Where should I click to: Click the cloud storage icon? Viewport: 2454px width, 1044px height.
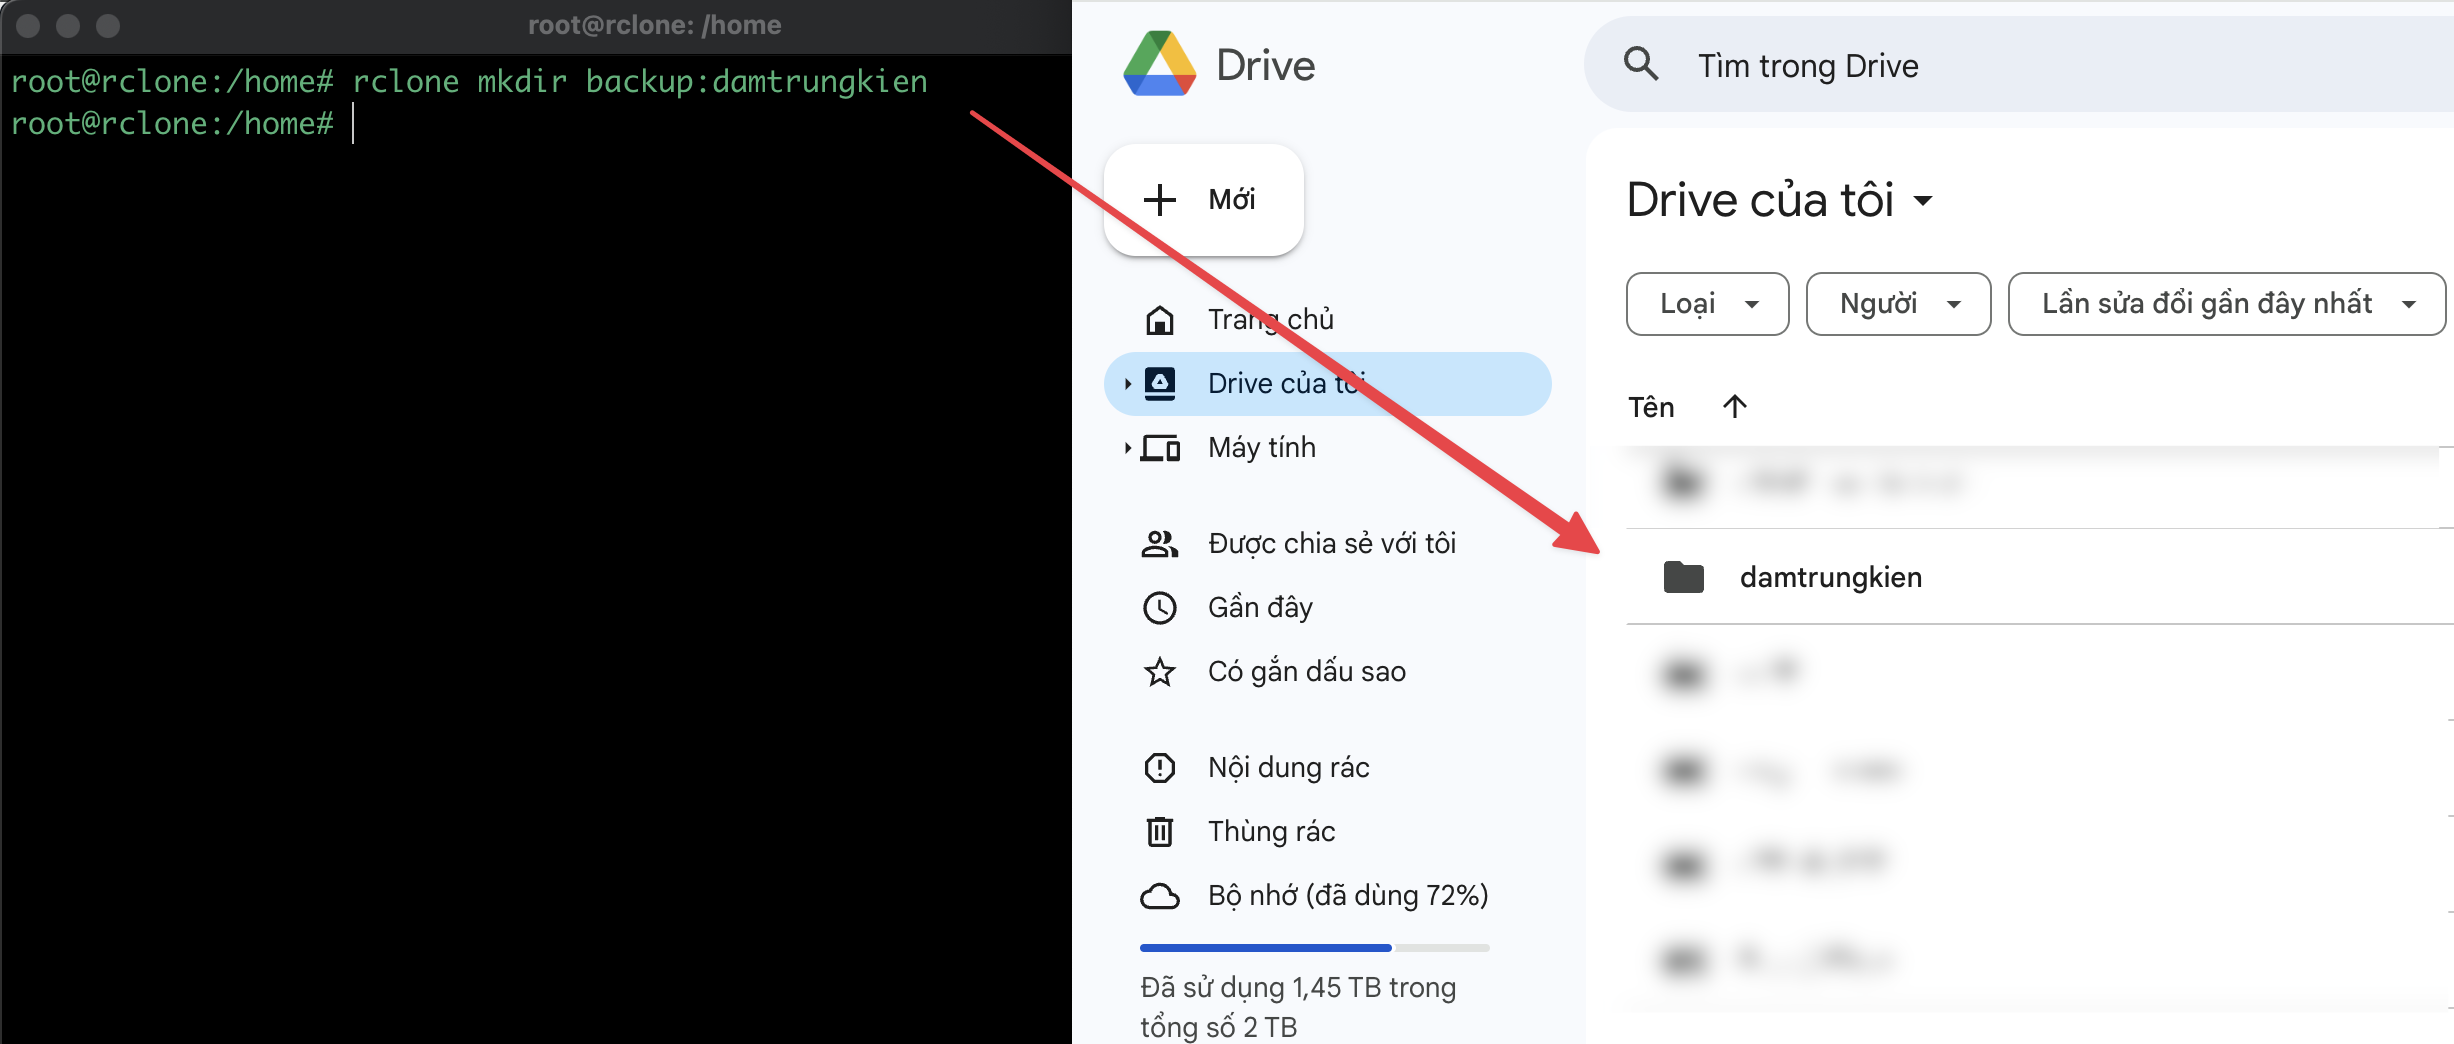(x=1160, y=896)
